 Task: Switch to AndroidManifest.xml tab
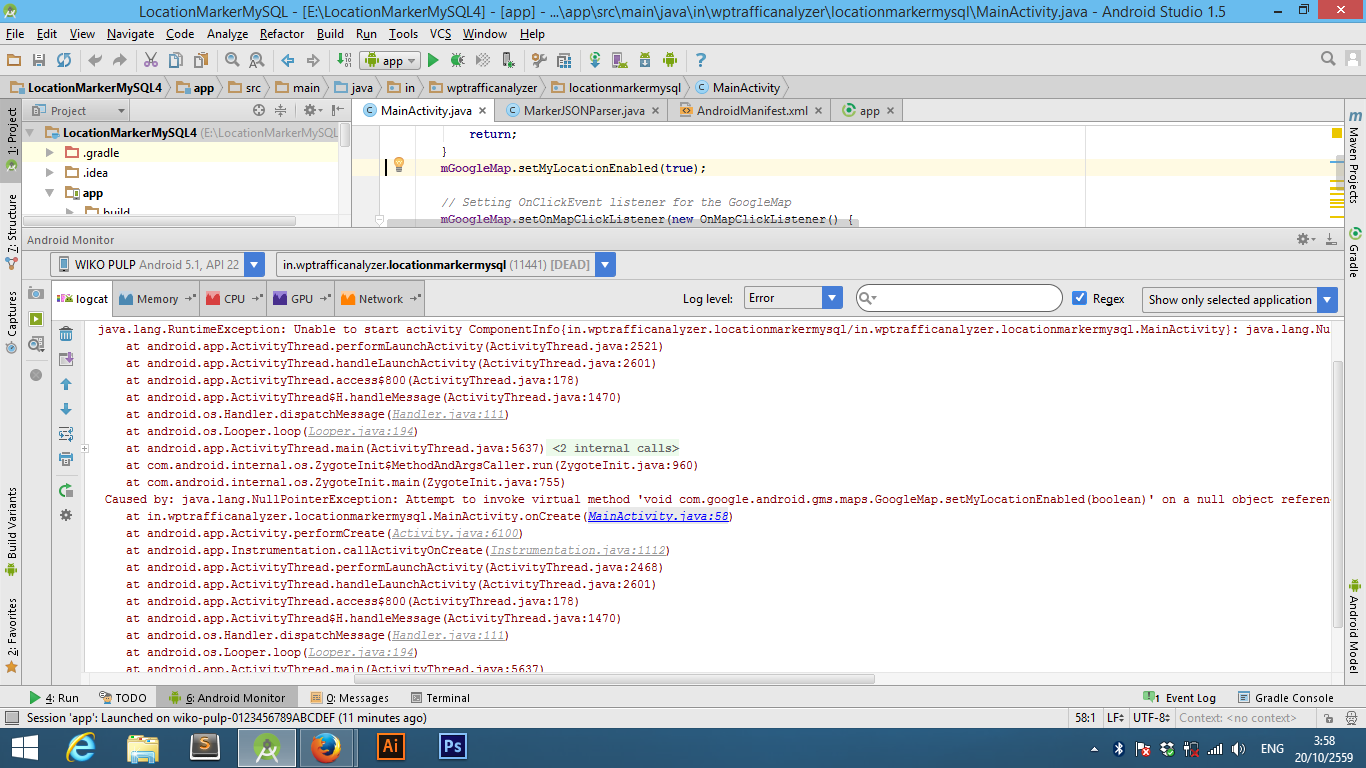(x=750, y=111)
